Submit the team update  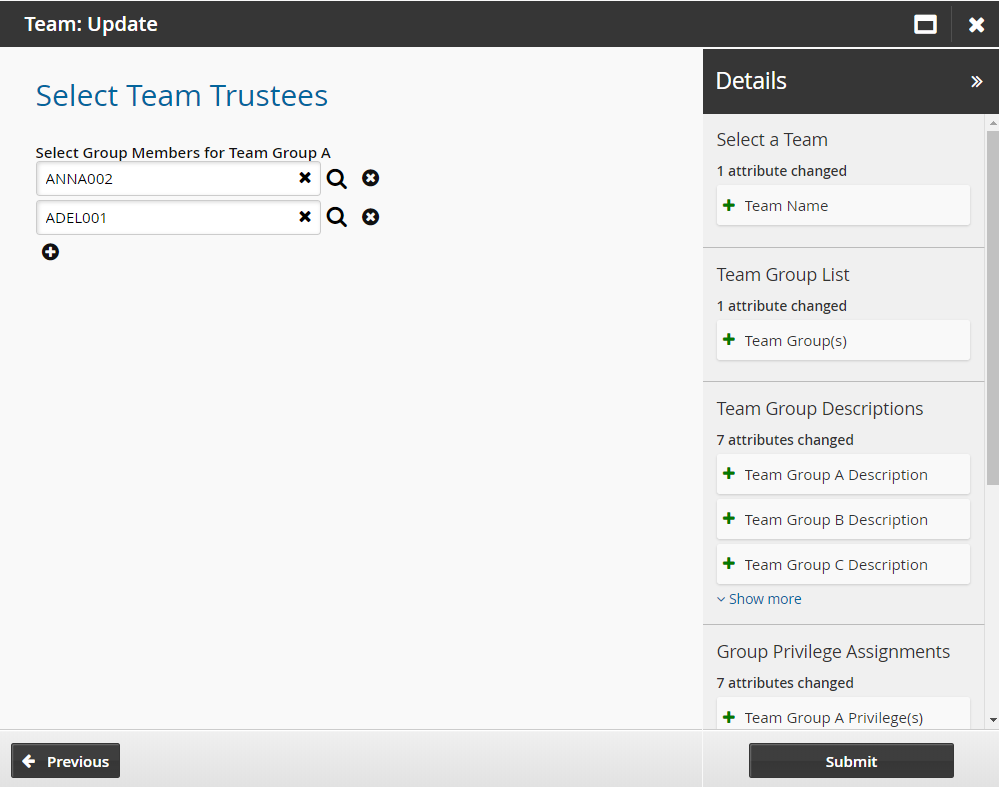[x=851, y=761]
